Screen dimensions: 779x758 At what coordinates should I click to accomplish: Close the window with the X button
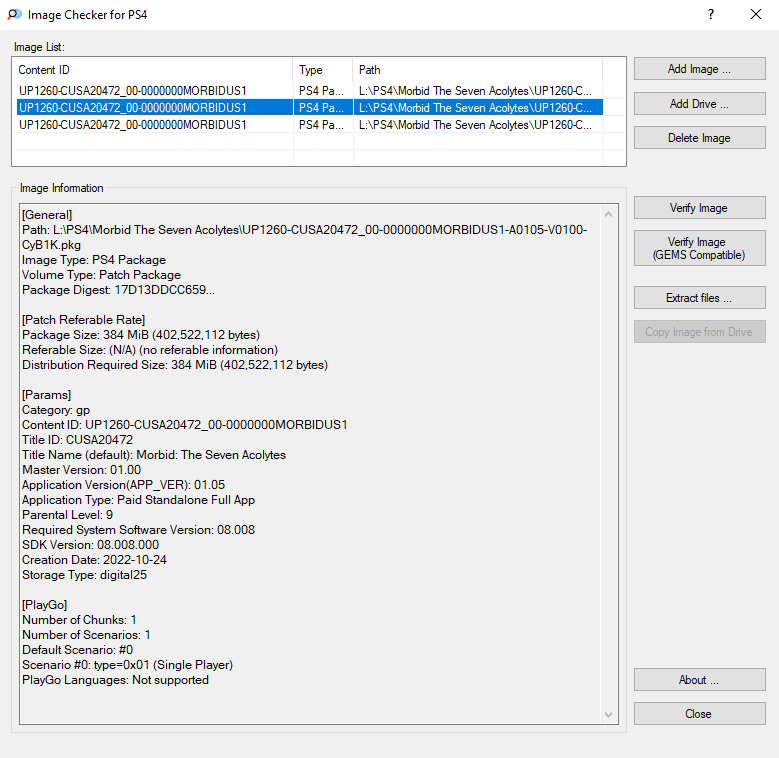pos(756,14)
